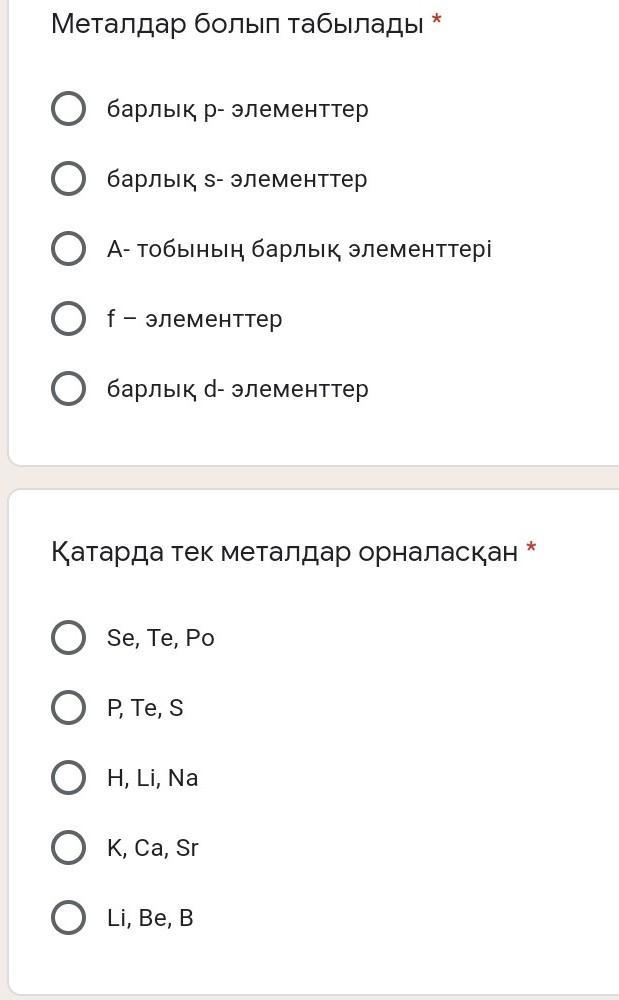The height and width of the screenshot is (1000, 619).
Task: Click the answer text "K, Ca, Sr"
Action: click(153, 848)
